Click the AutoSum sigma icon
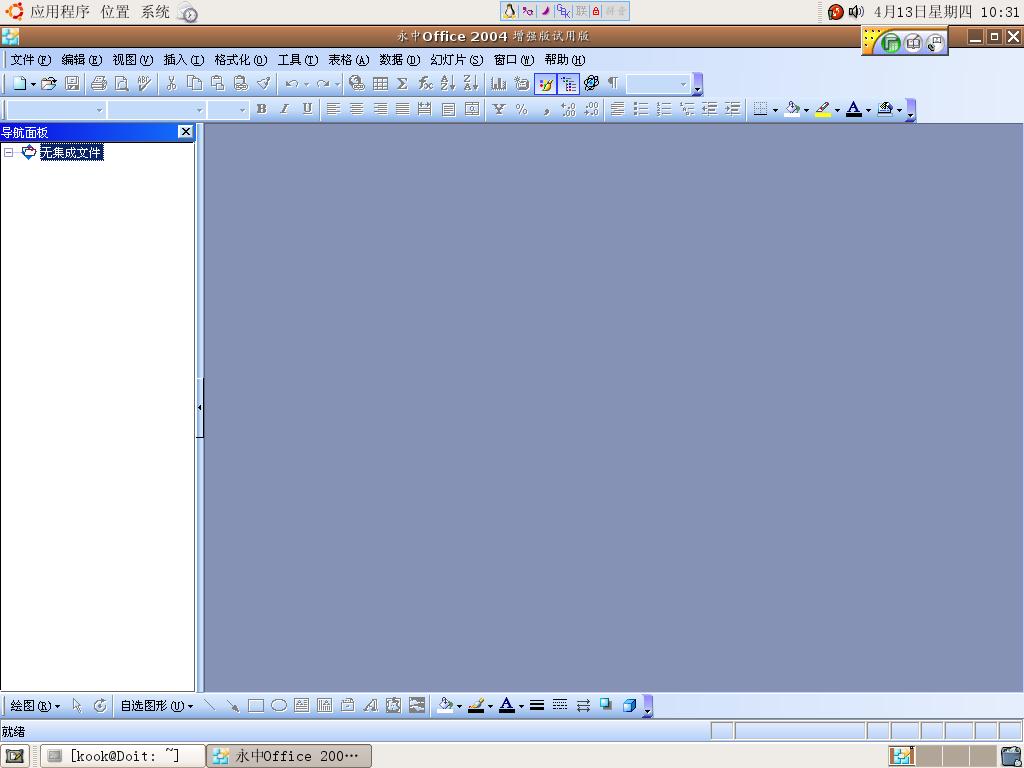Screen dimensions: 1024x768 coord(402,84)
